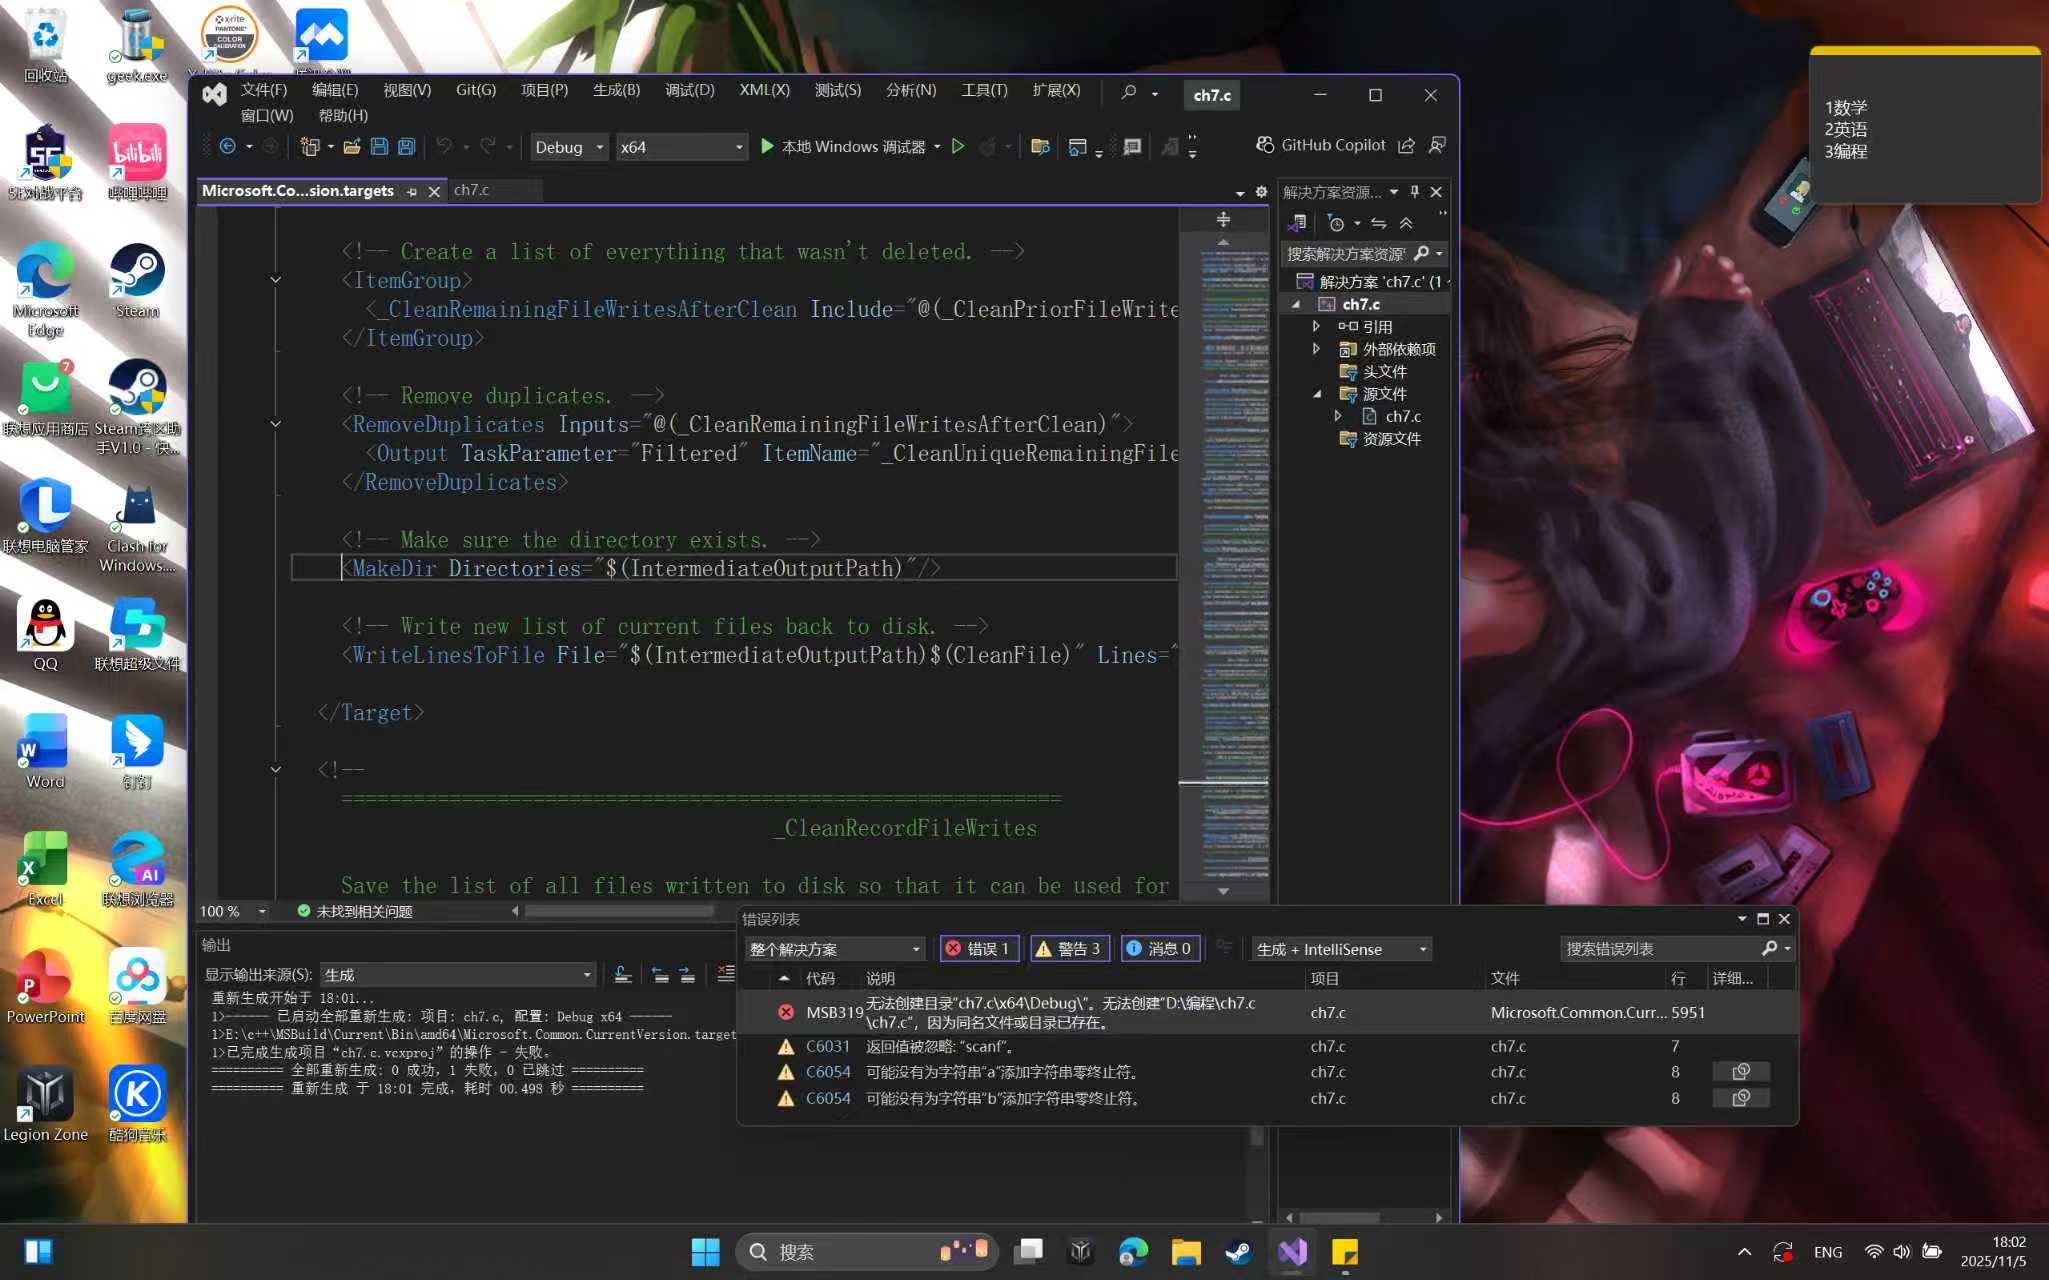Toggle the 错误 1 filter
2049x1280 pixels.
point(979,949)
